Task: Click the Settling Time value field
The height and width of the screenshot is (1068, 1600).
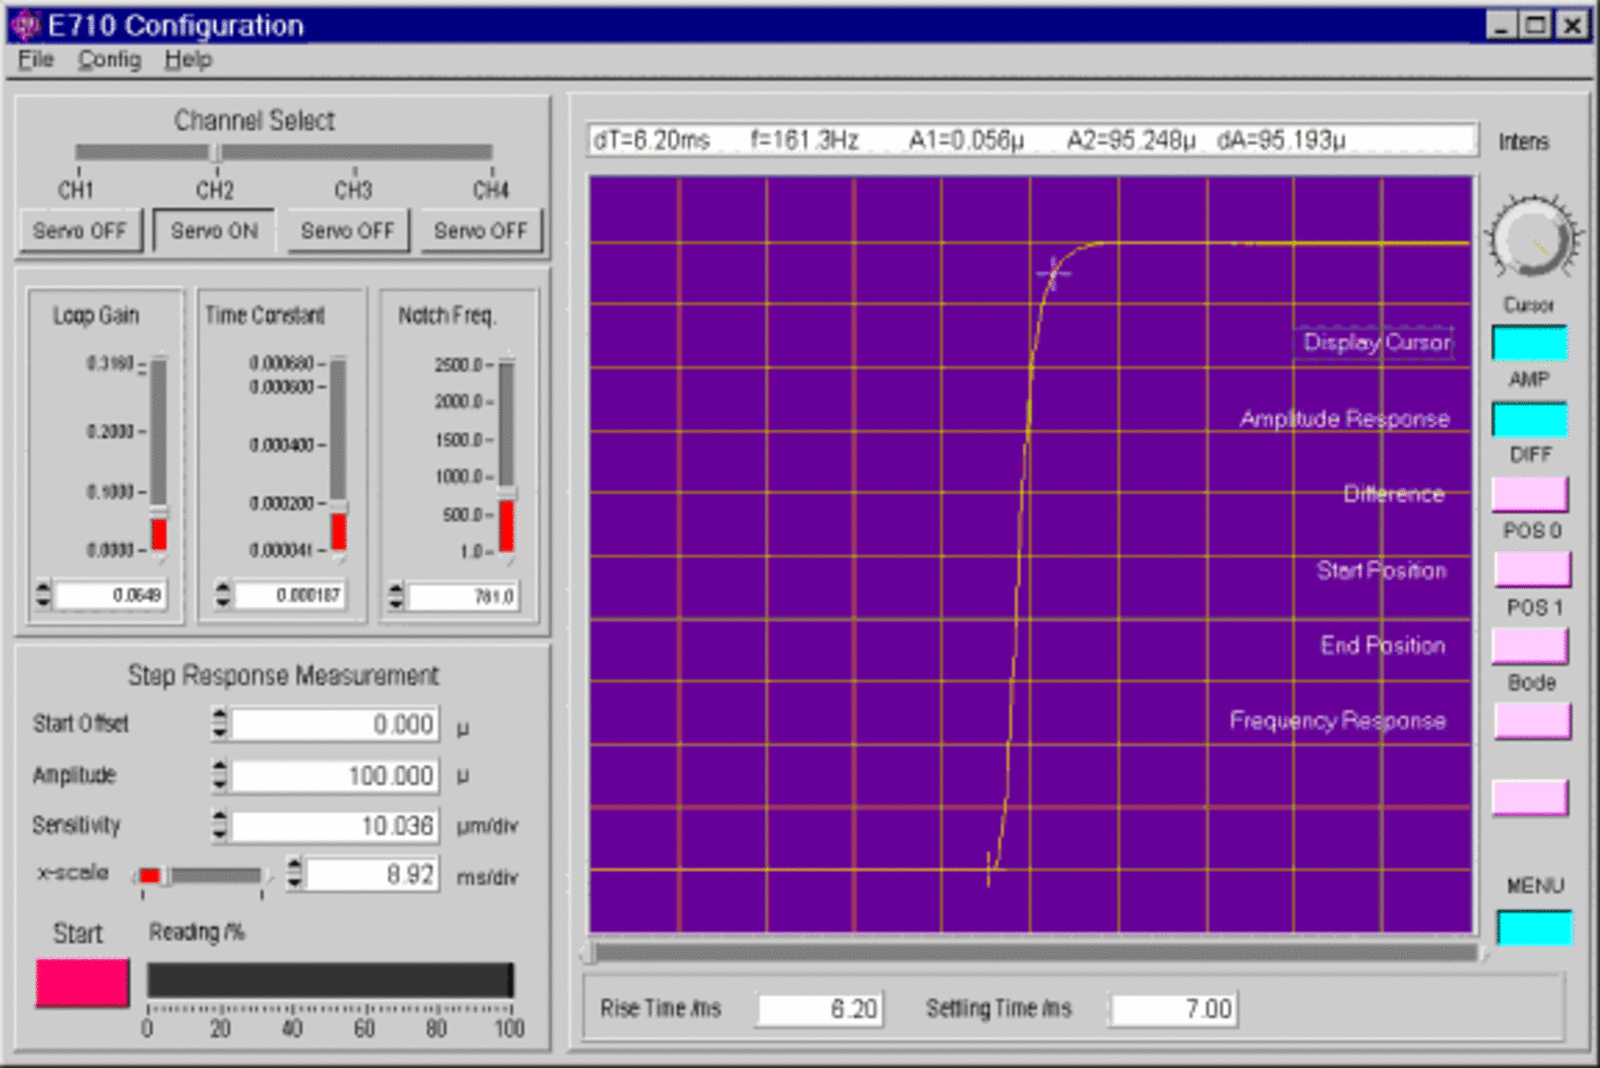Action: (1175, 1009)
